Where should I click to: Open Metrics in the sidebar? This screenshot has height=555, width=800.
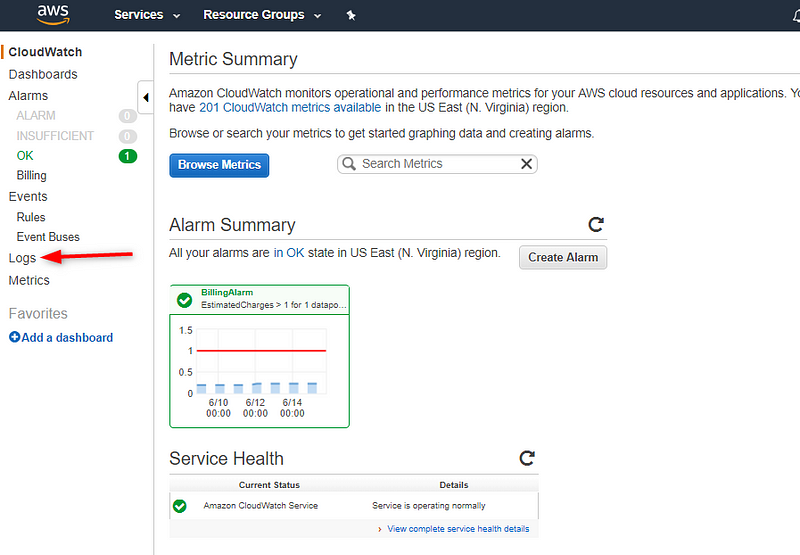[x=29, y=281]
